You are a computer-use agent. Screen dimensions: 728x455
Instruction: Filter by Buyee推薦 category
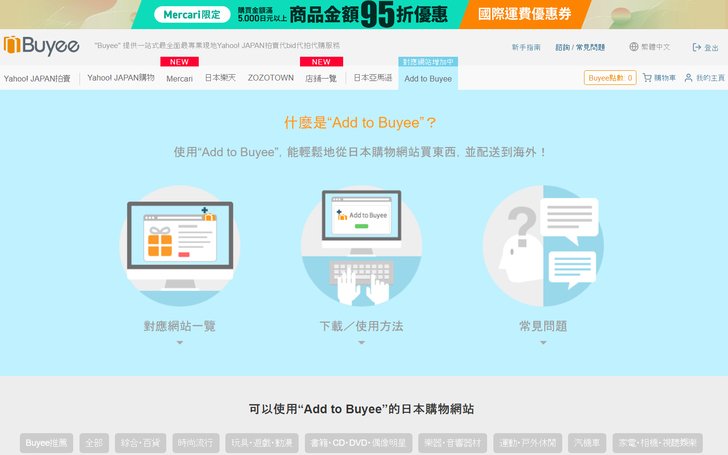point(46,443)
